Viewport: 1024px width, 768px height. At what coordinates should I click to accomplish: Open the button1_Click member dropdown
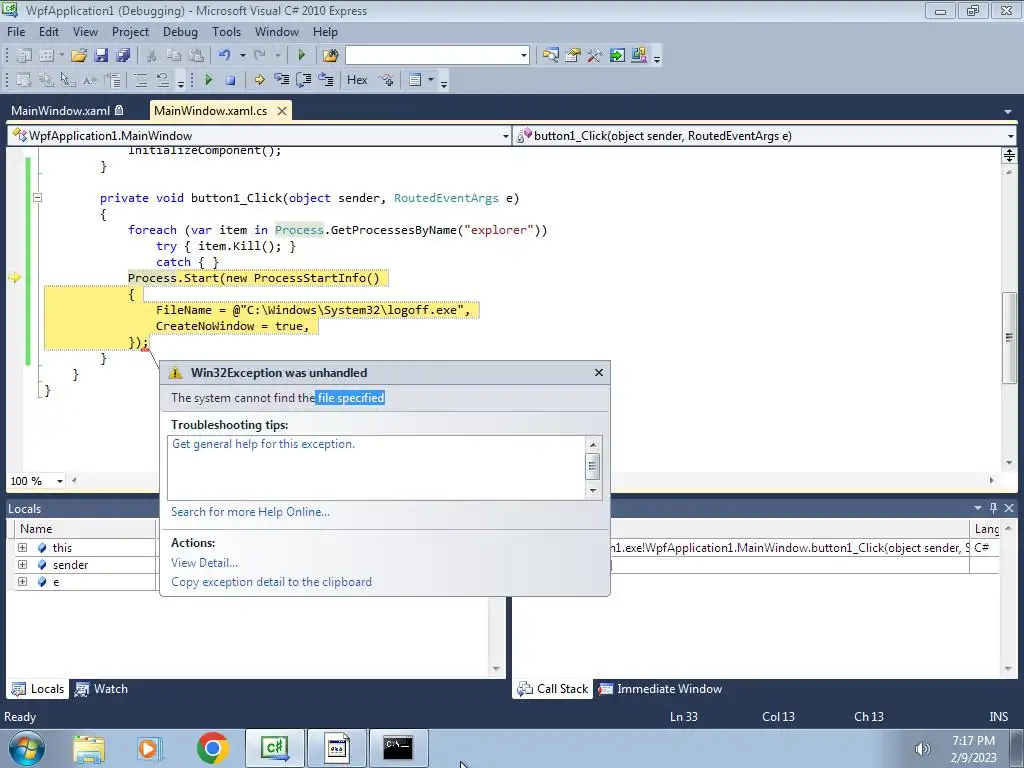1010,136
